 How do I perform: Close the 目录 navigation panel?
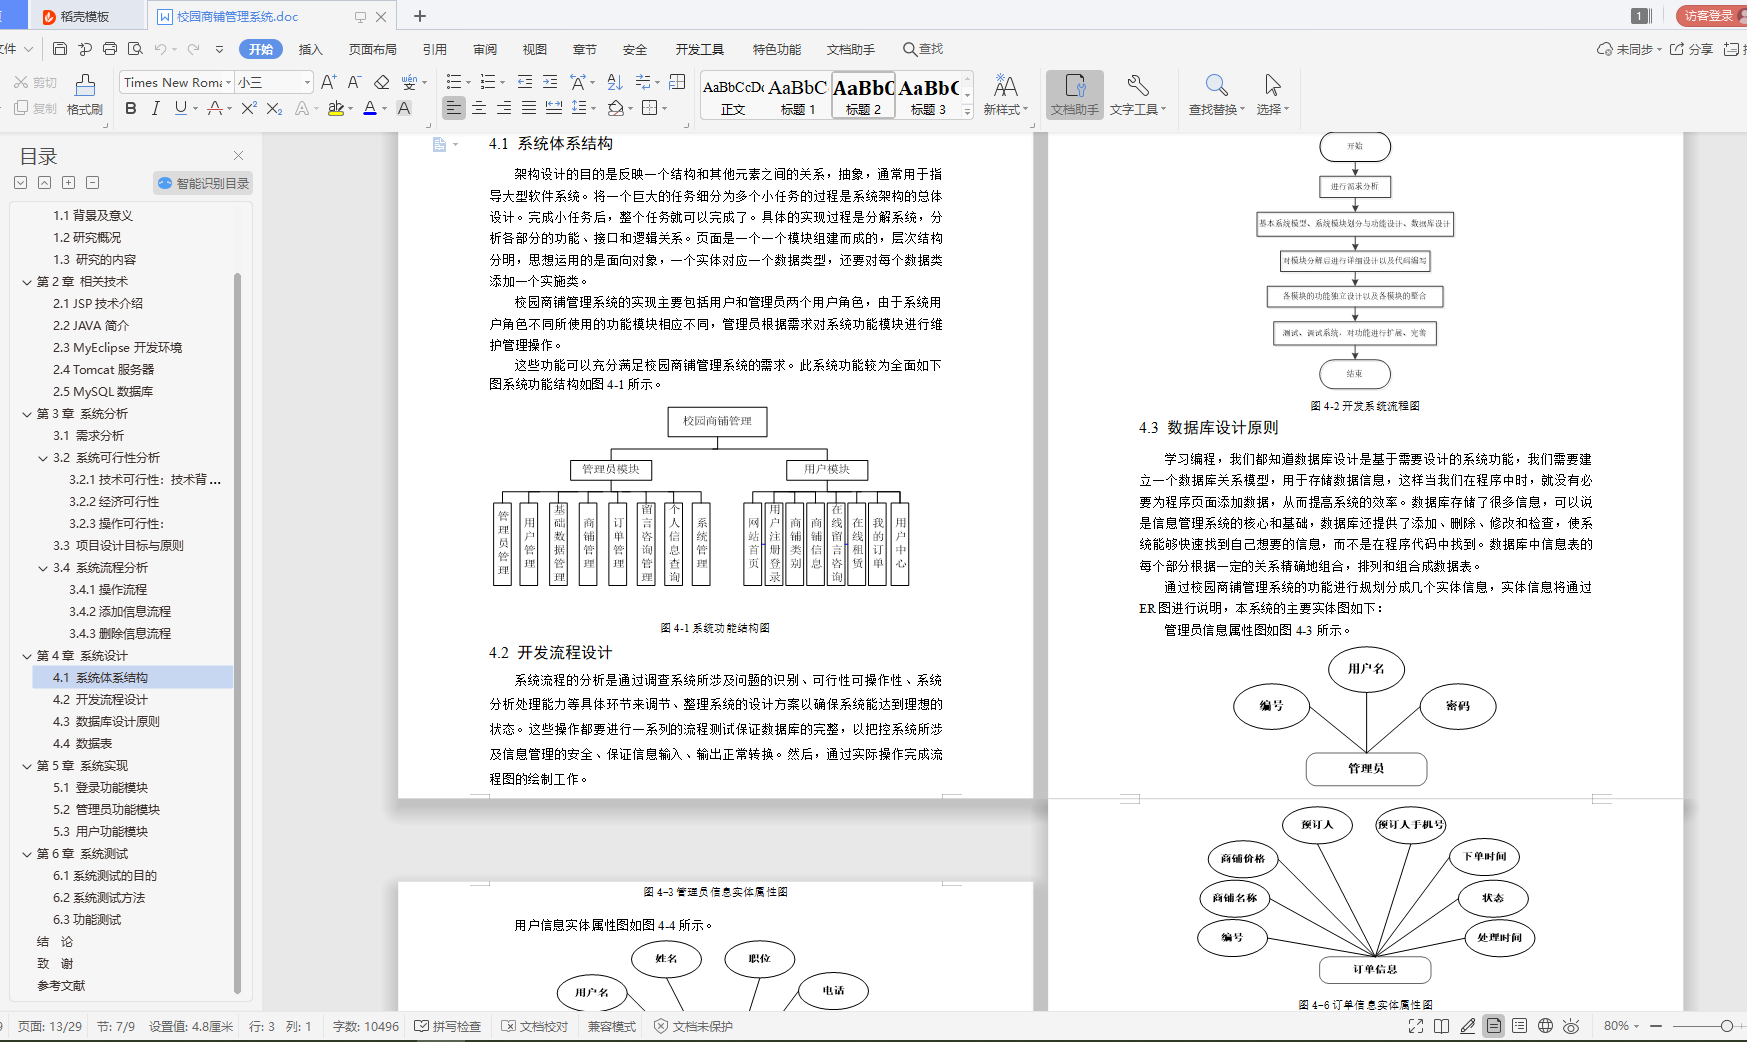click(x=238, y=155)
